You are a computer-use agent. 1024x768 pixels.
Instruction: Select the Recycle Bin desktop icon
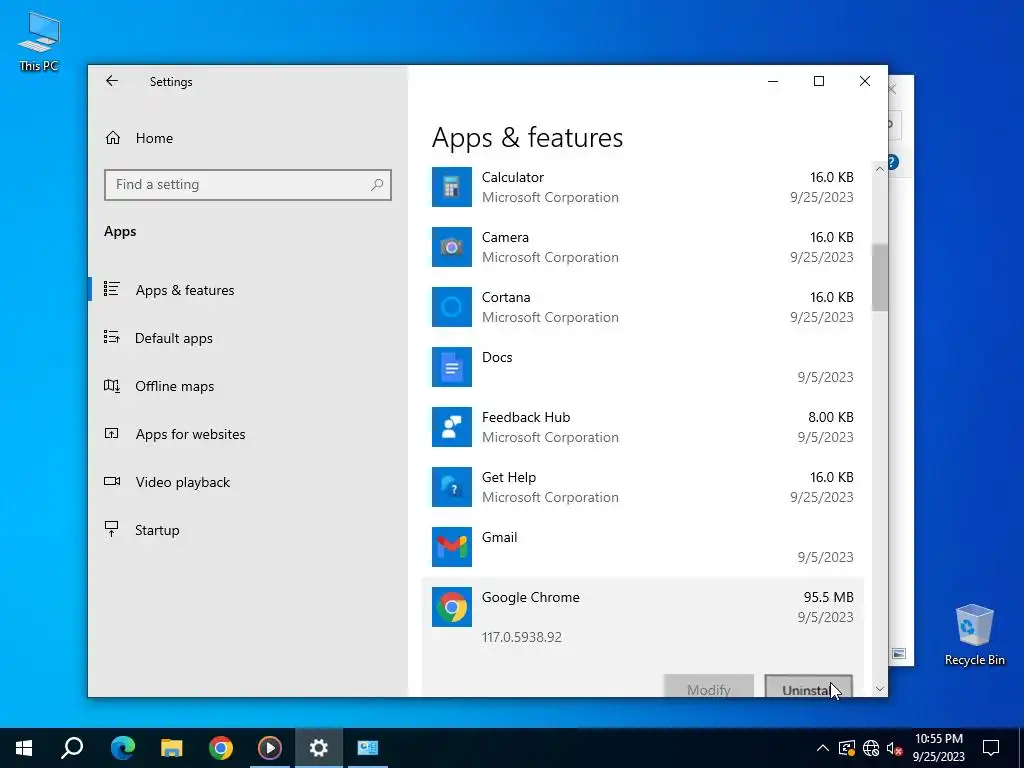pyautogui.click(x=974, y=635)
